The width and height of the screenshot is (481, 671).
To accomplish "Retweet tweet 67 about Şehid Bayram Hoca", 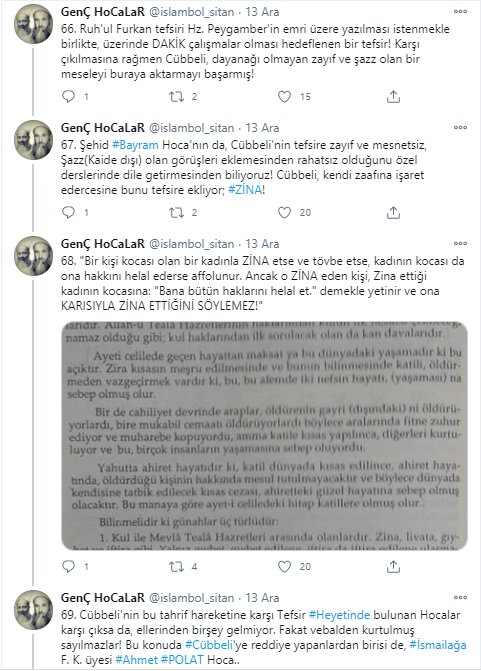I will pos(176,212).
